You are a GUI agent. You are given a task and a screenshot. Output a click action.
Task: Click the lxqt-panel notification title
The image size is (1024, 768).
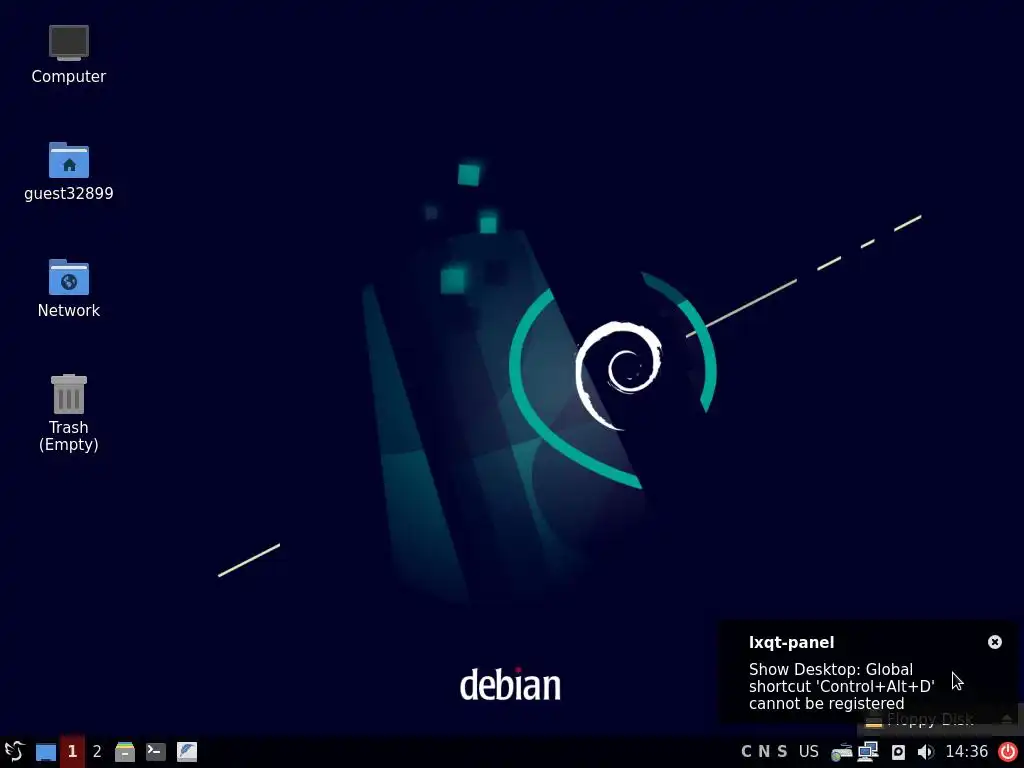(x=792, y=643)
